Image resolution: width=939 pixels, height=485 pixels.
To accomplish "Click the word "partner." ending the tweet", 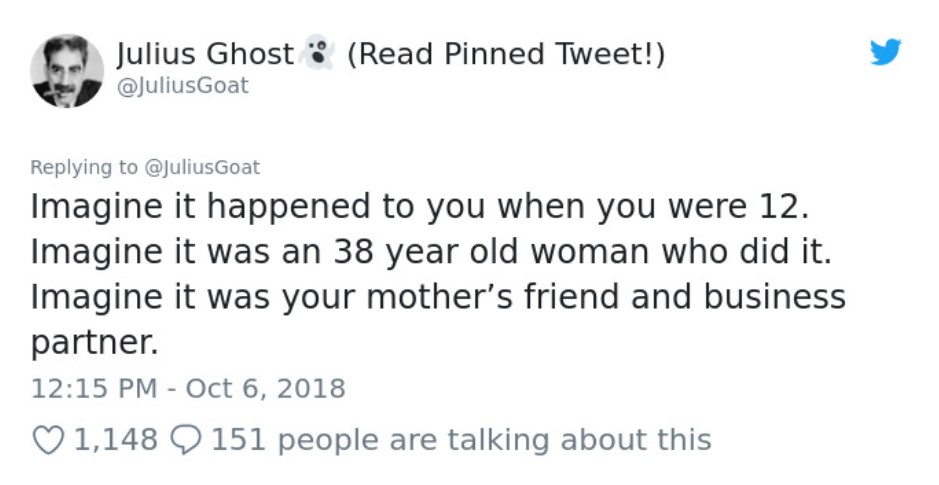I will point(94,344).
